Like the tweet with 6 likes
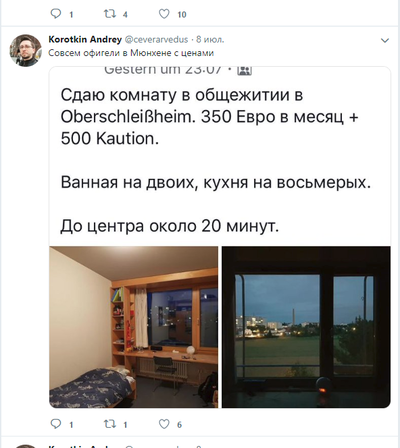Image resolution: width=400 pixels, height=448 pixels. (164, 424)
